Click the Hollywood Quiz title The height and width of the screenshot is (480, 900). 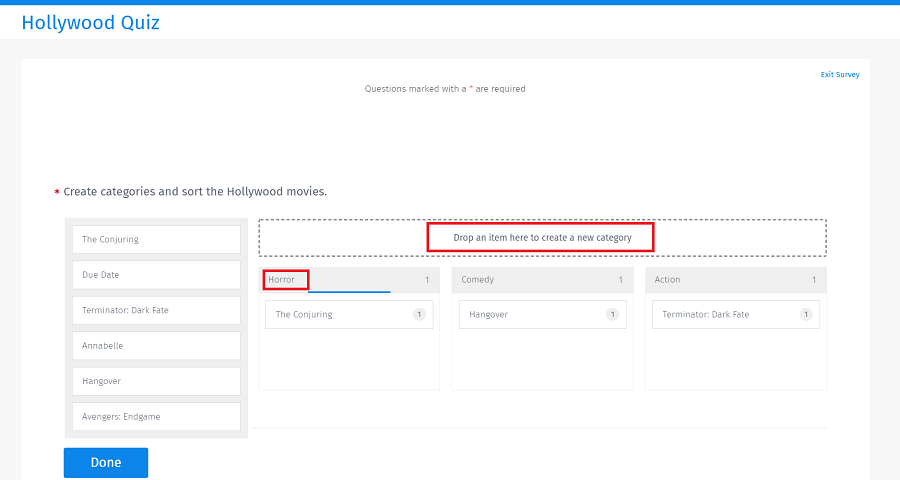(x=90, y=22)
